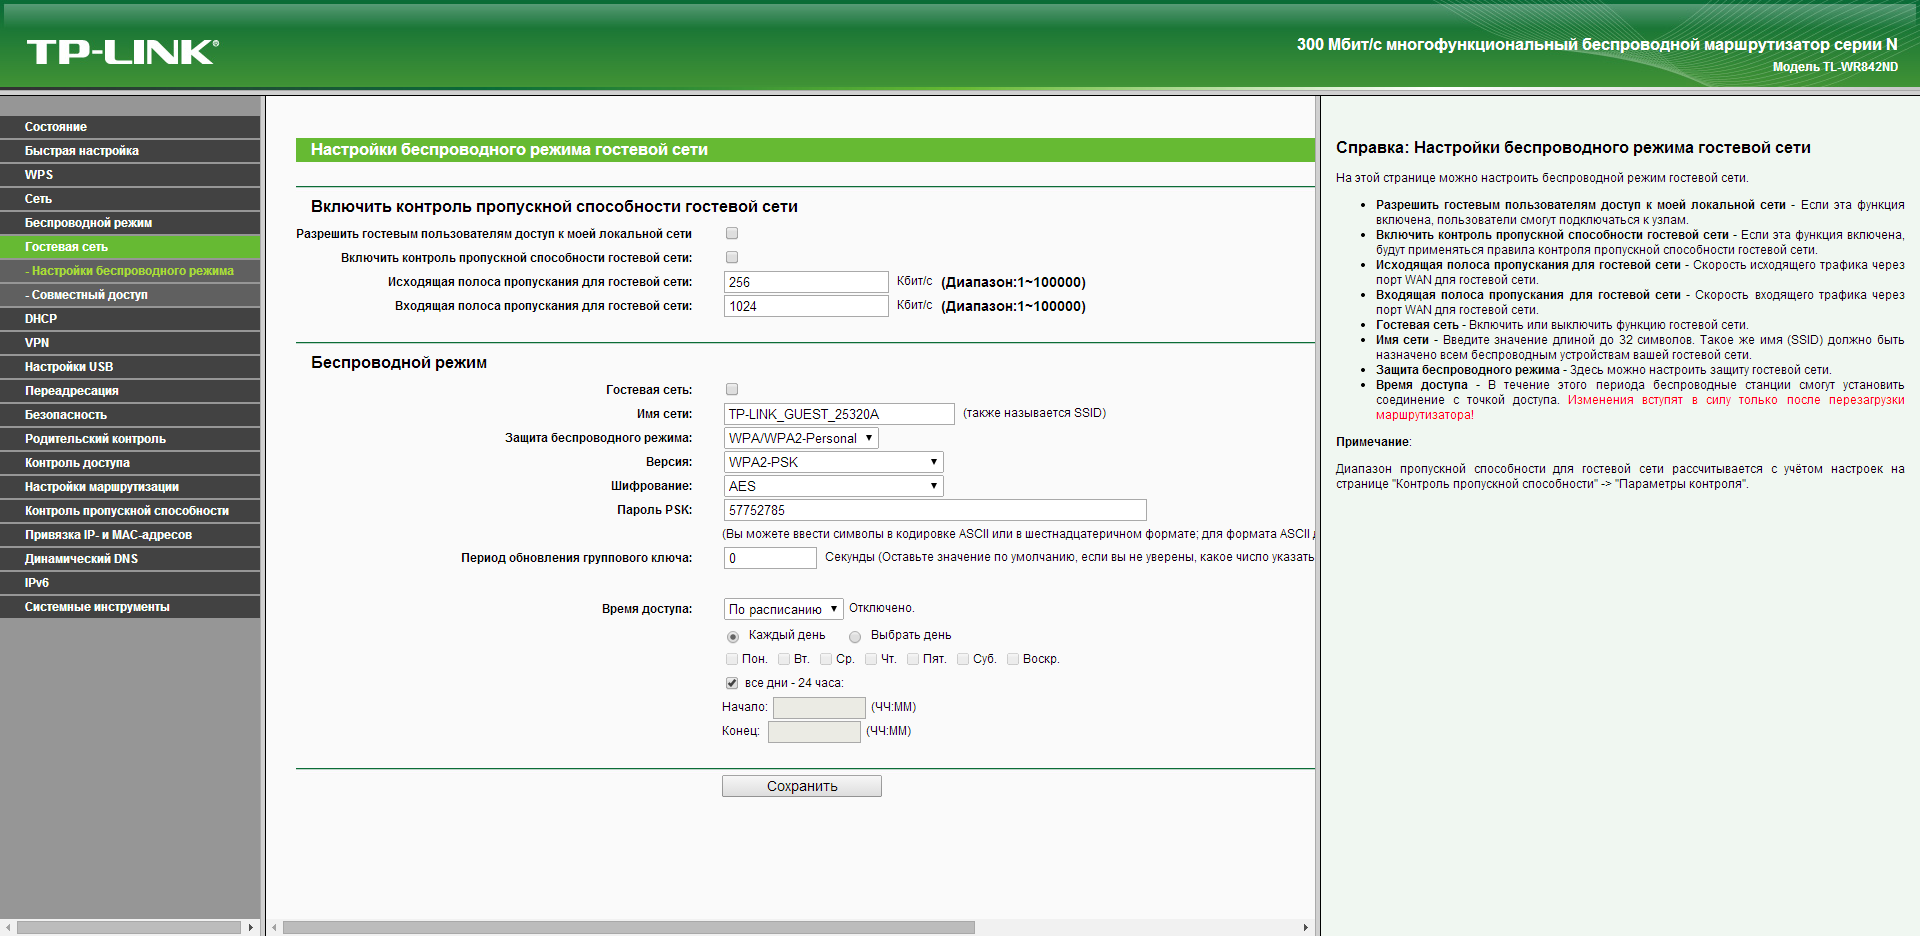Image resolution: width=1920 pixels, height=936 pixels.
Task: Open the Состояние menu item
Action: pos(130,127)
